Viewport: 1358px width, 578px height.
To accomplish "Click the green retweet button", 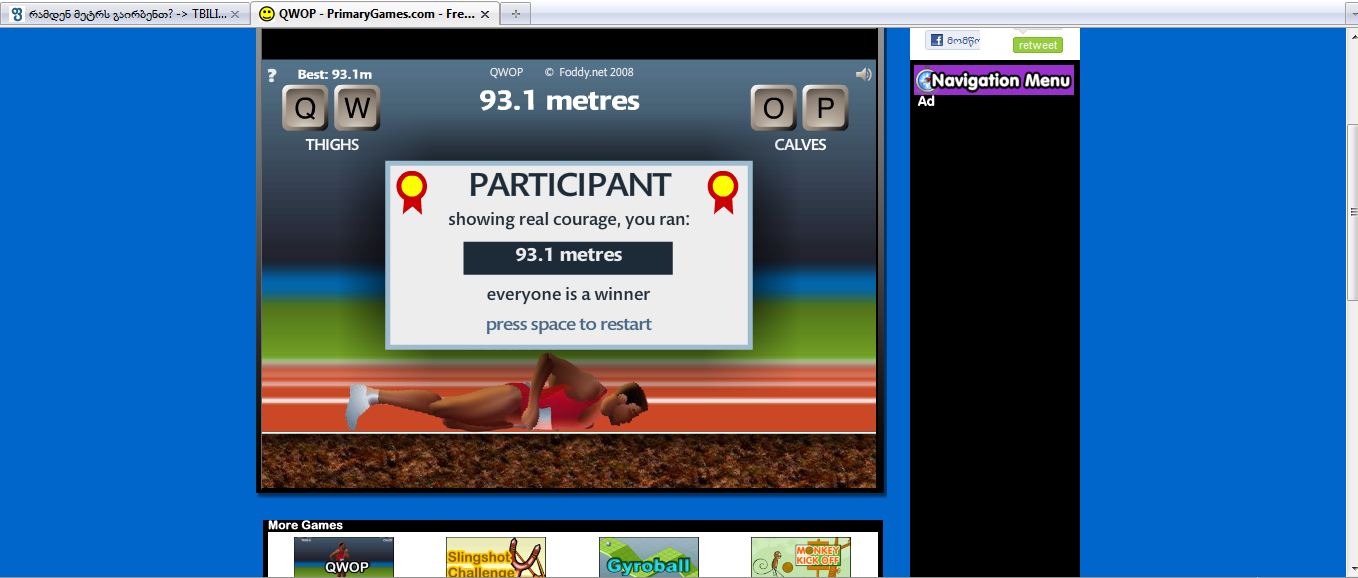I will 1037,45.
